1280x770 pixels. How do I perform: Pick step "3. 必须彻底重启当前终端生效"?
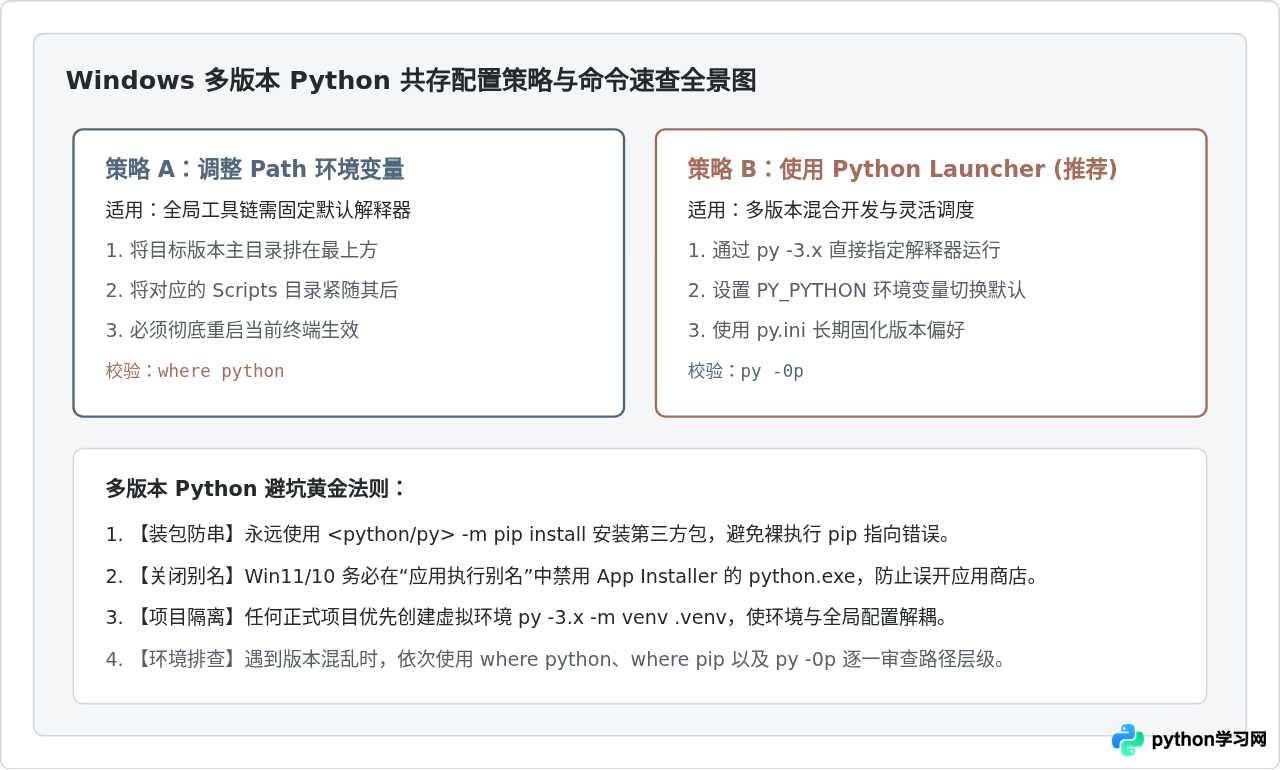click(x=232, y=330)
